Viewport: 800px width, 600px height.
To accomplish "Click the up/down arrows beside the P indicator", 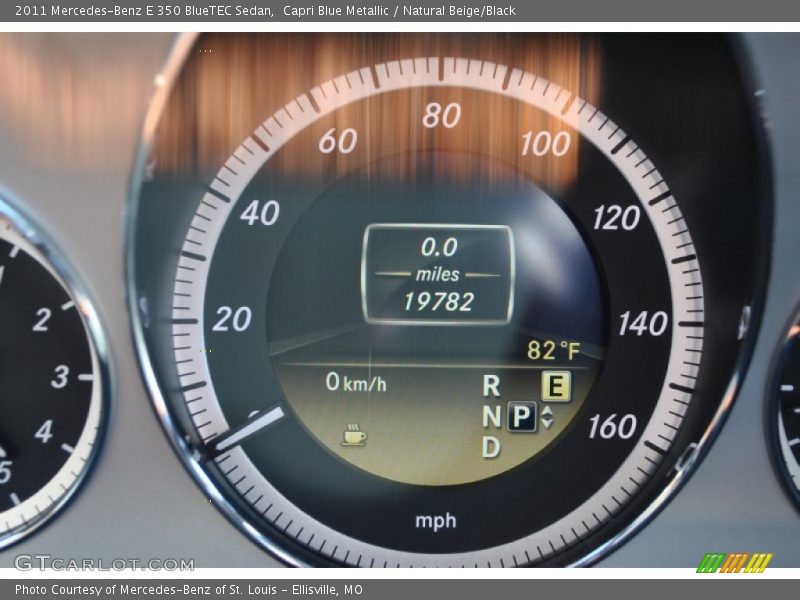I will (546, 417).
